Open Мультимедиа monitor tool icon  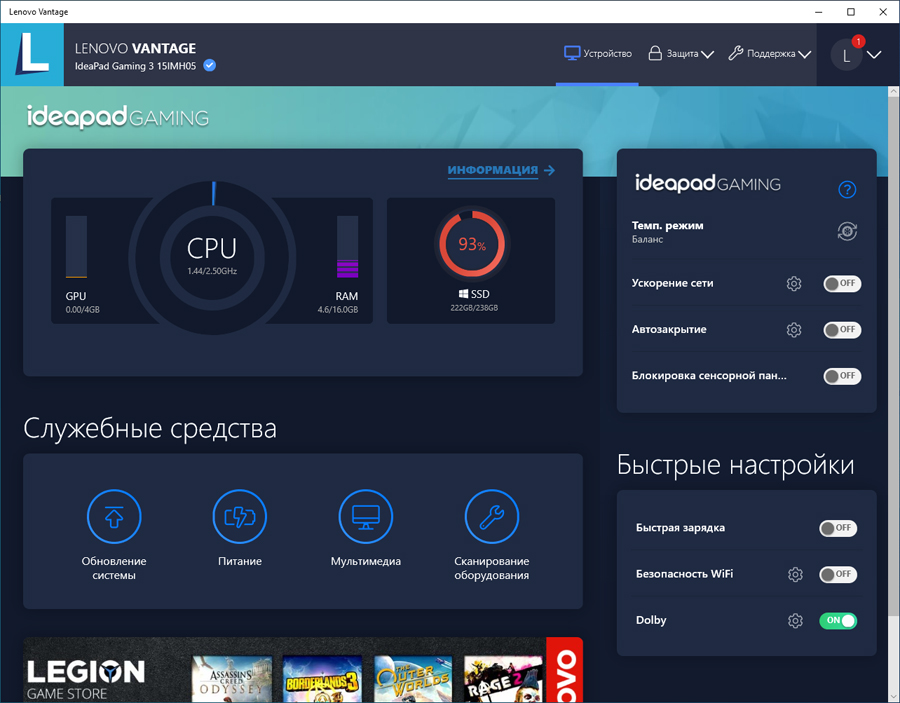(366, 516)
